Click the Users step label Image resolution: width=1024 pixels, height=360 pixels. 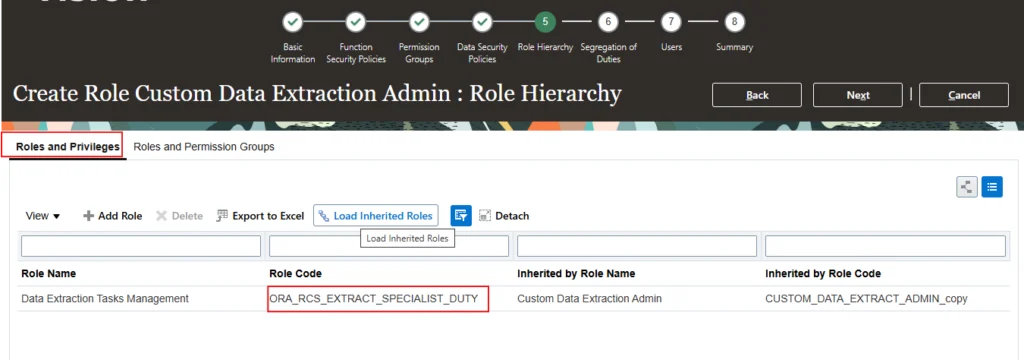(671, 47)
